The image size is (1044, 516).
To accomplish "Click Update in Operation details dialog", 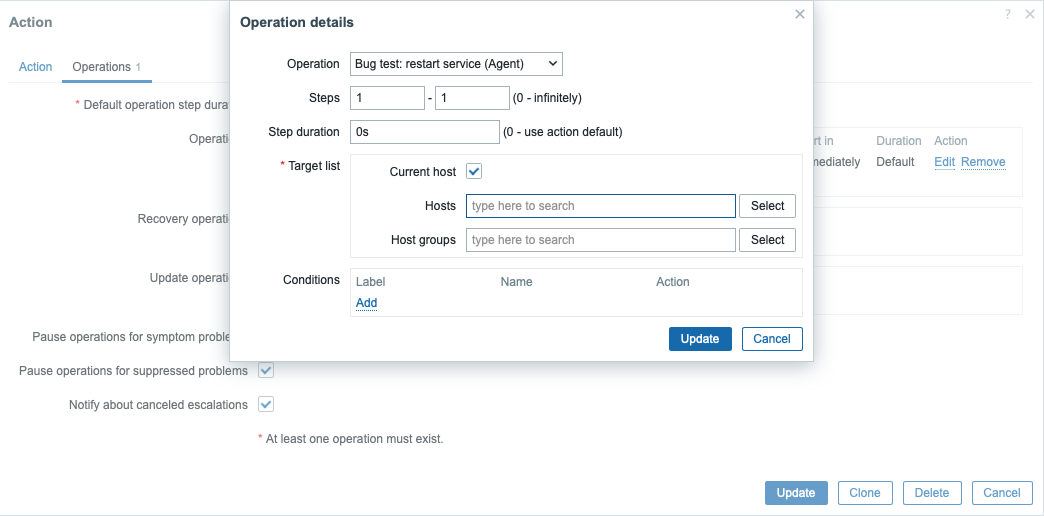I will [x=700, y=339].
